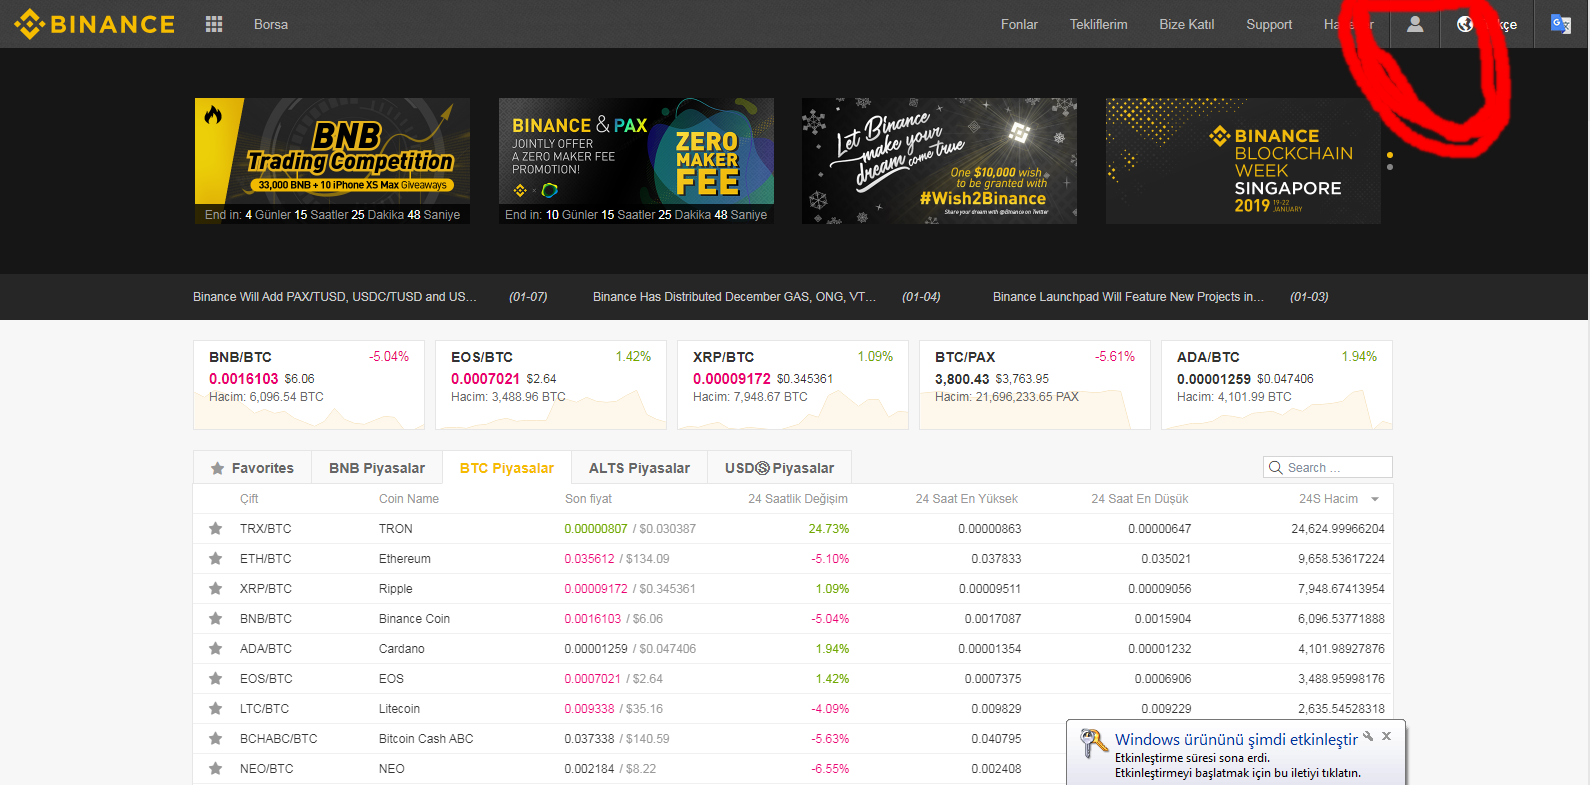Sort by 24 Saatlik Değişim header
1590x785 pixels.
click(798, 499)
